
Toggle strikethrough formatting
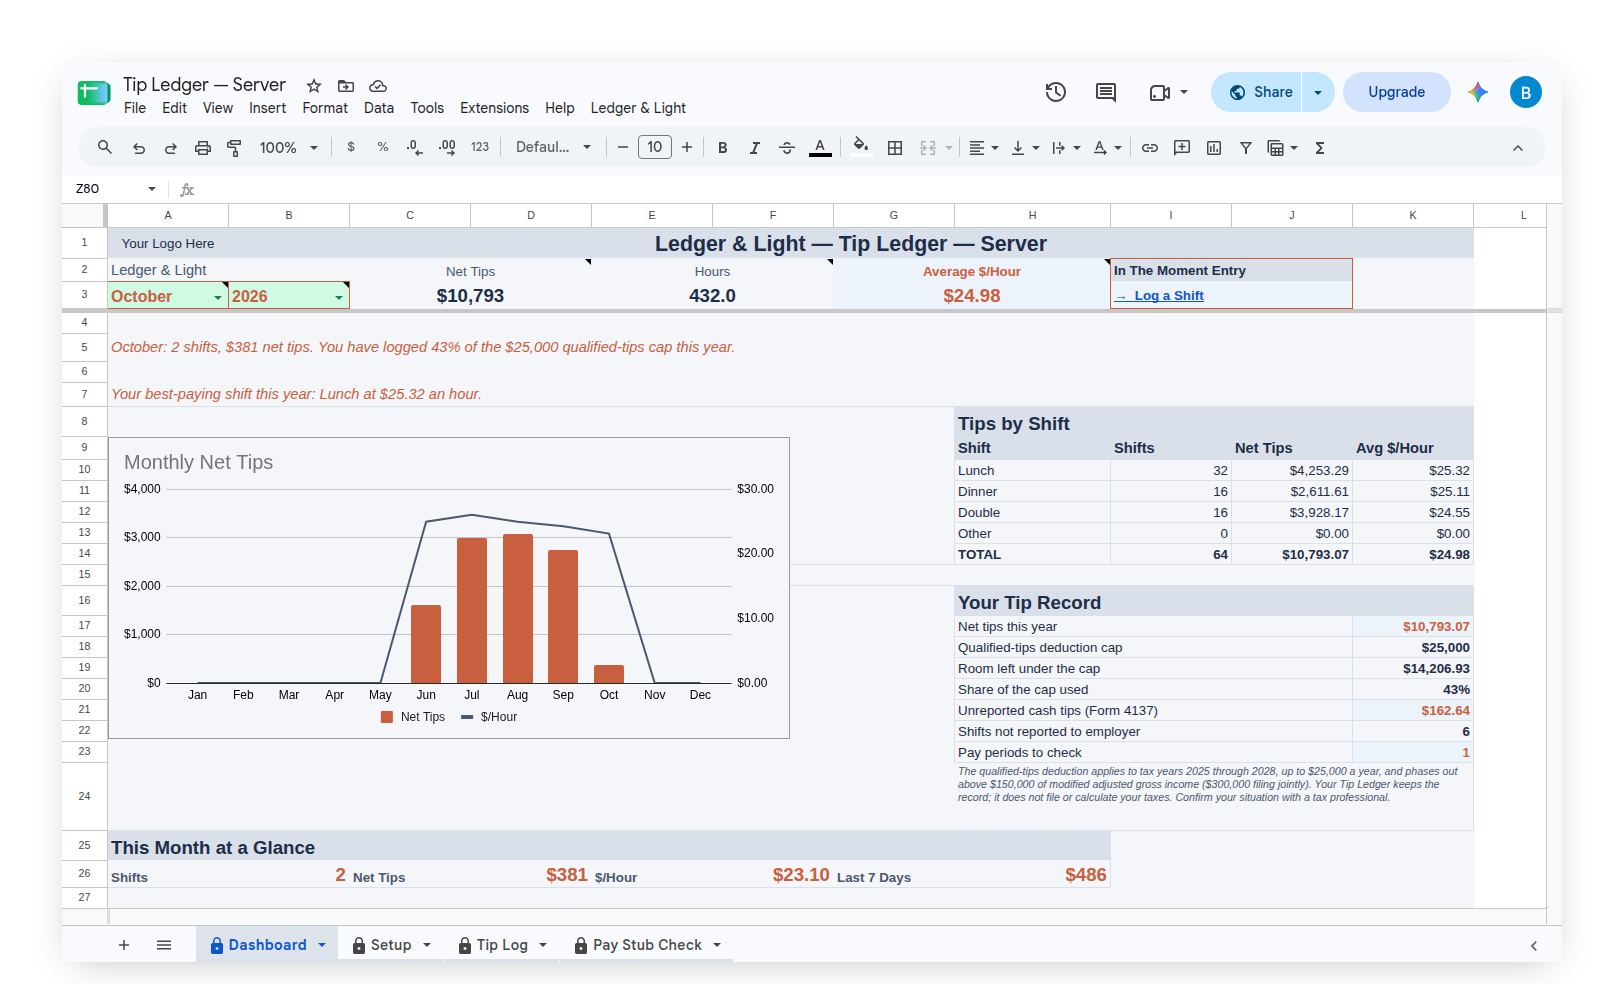[787, 148]
